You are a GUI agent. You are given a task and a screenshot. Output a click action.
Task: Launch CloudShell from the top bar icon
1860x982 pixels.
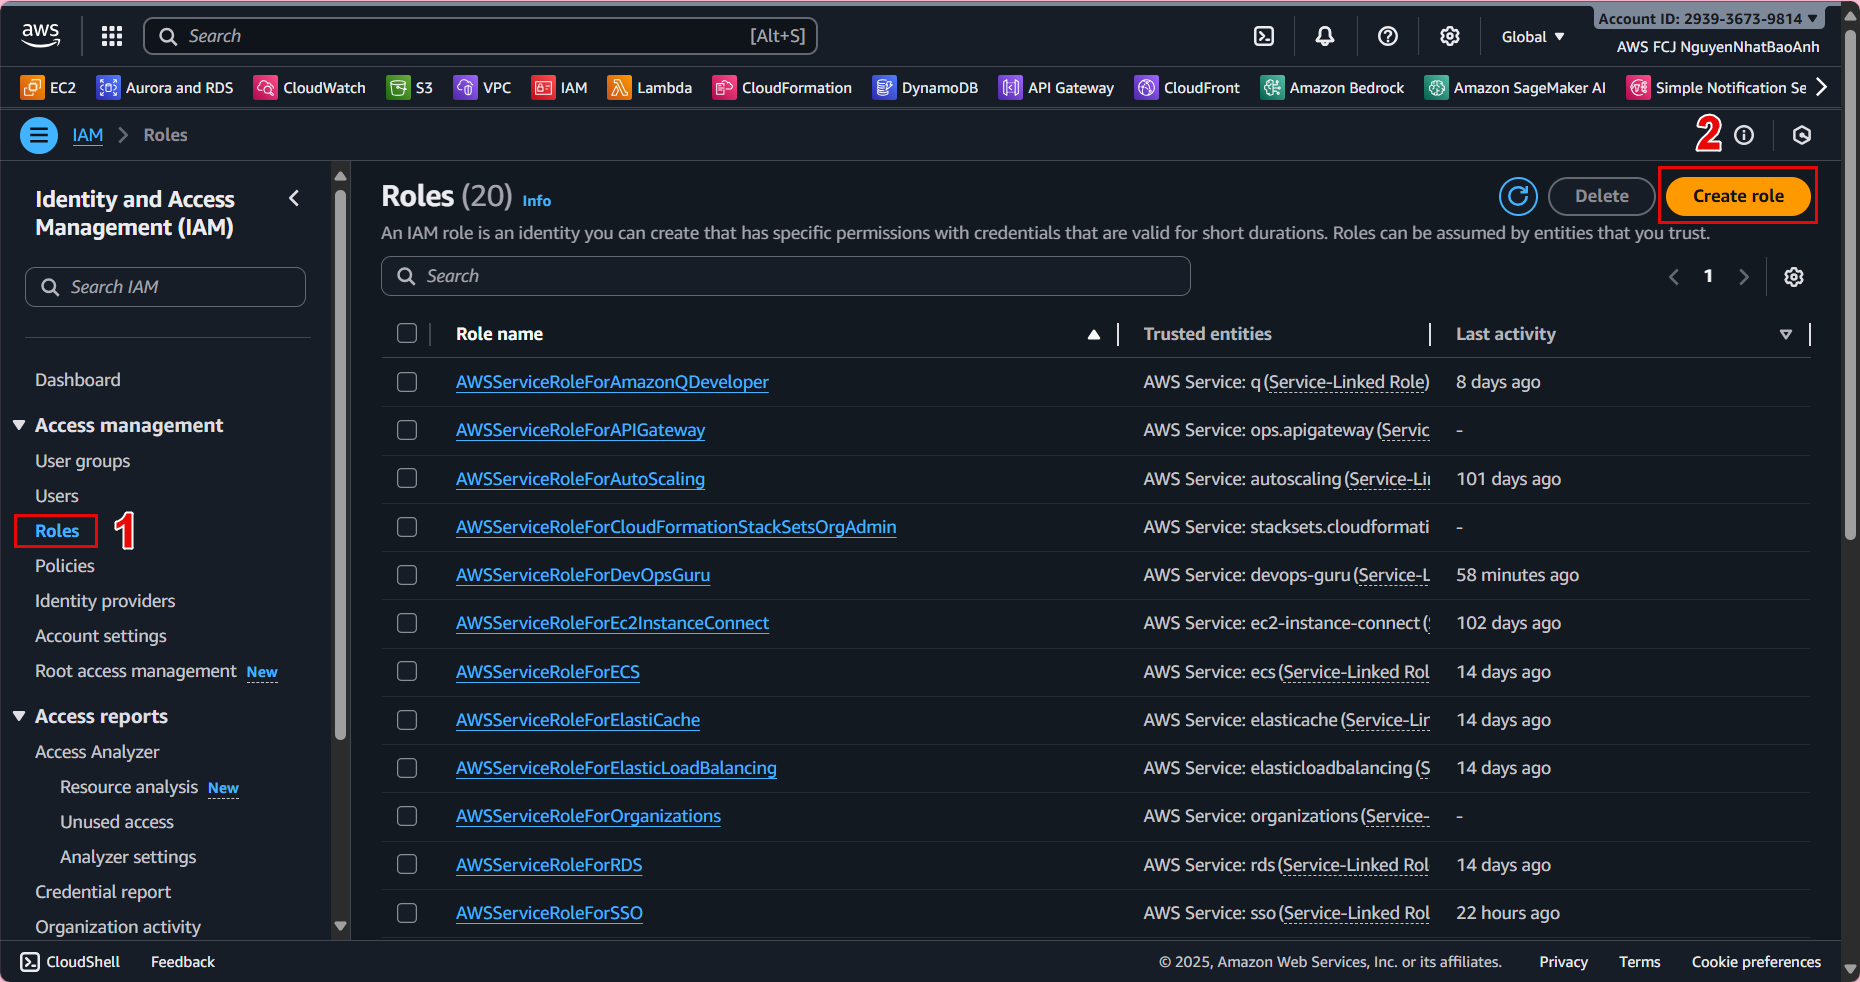point(1264,36)
